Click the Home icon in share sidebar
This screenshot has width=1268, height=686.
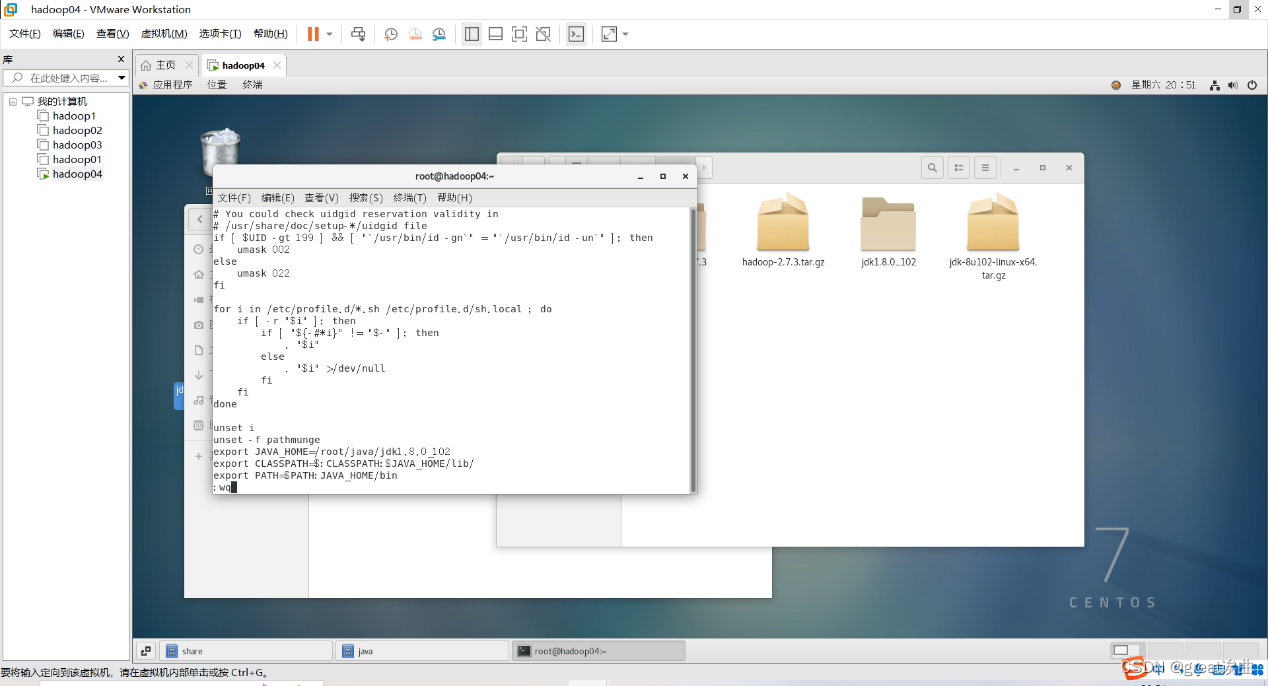point(199,274)
